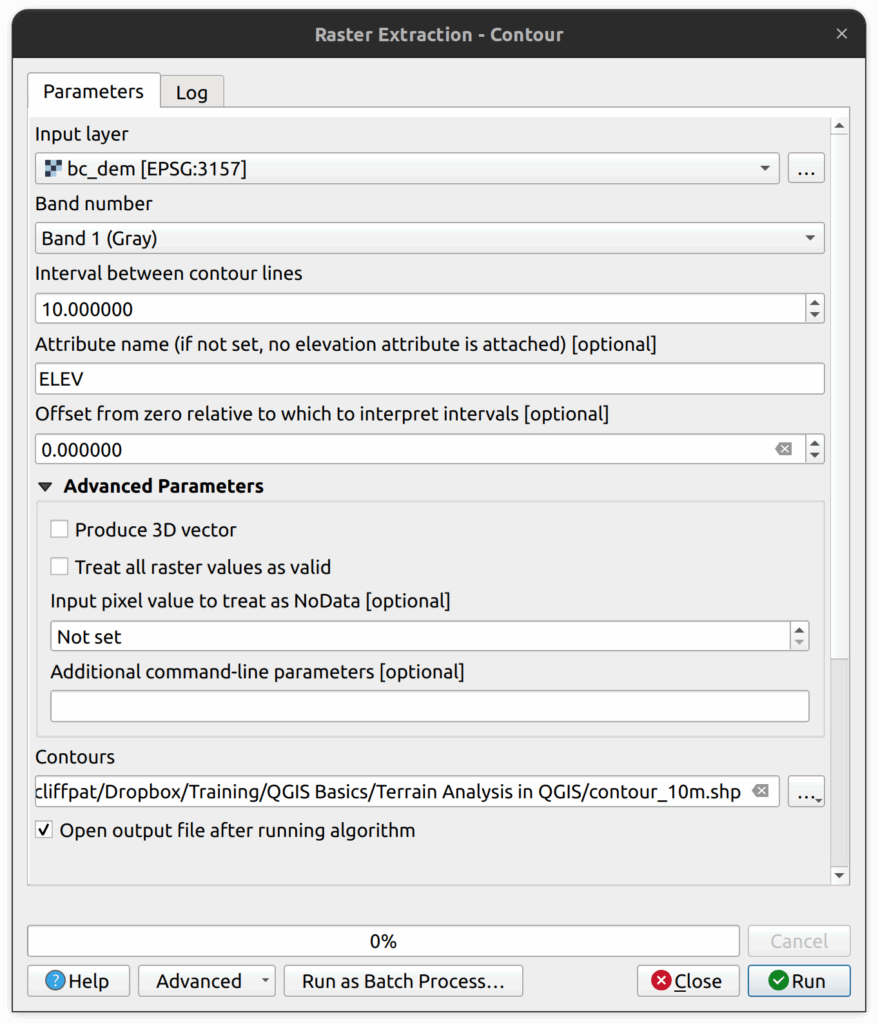Open the Advanced button dropdown arrow
This screenshot has height=1024, width=878.
265,981
